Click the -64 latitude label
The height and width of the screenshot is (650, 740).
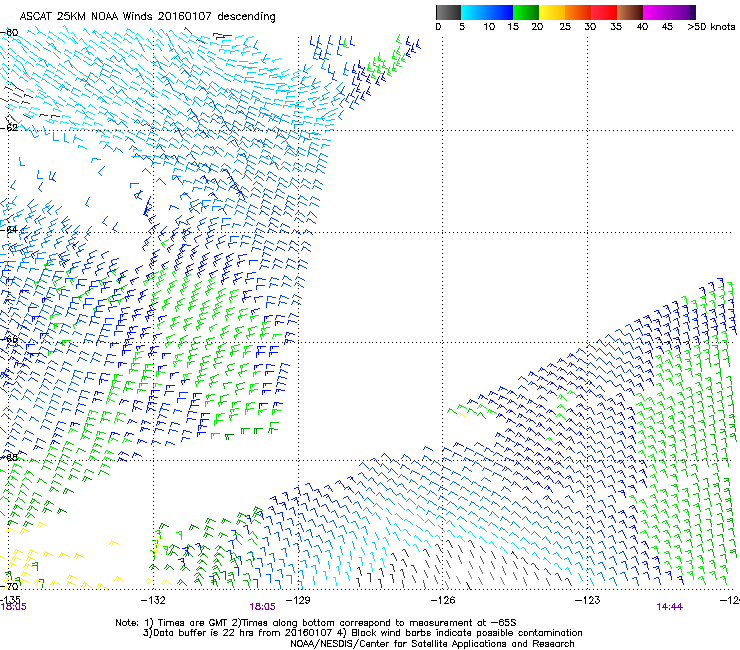(9, 230)
